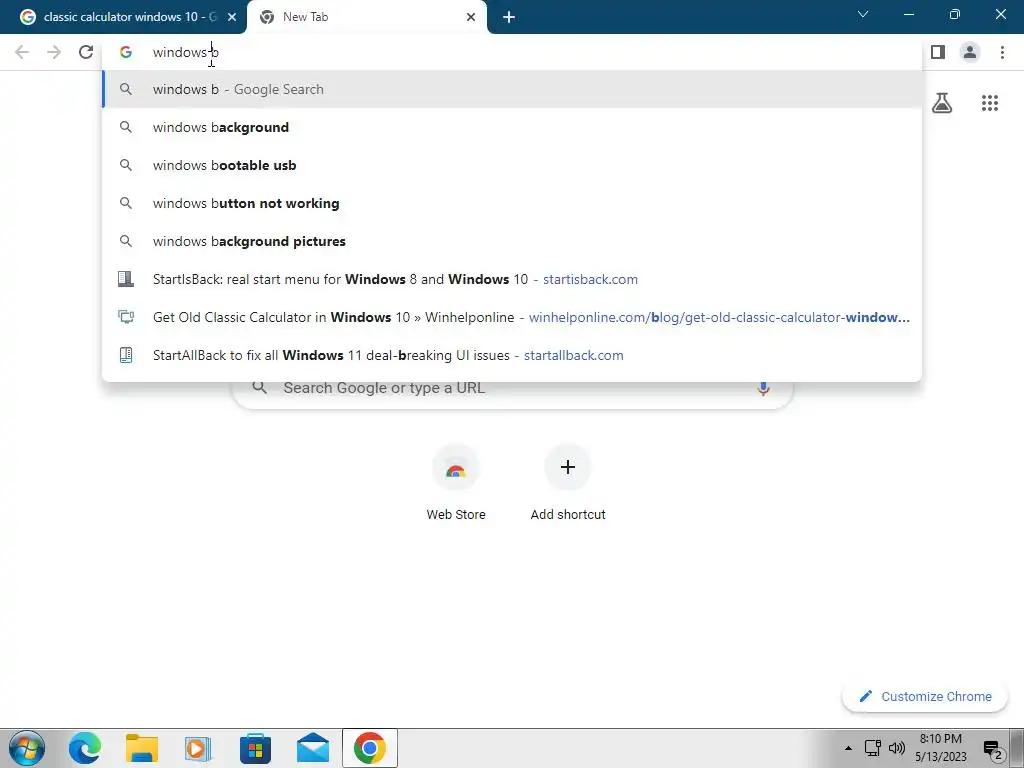This screenshot has width=1024, height=768.
Task: Open Chrome's three-dot menu
Action: click(1002, 52)
